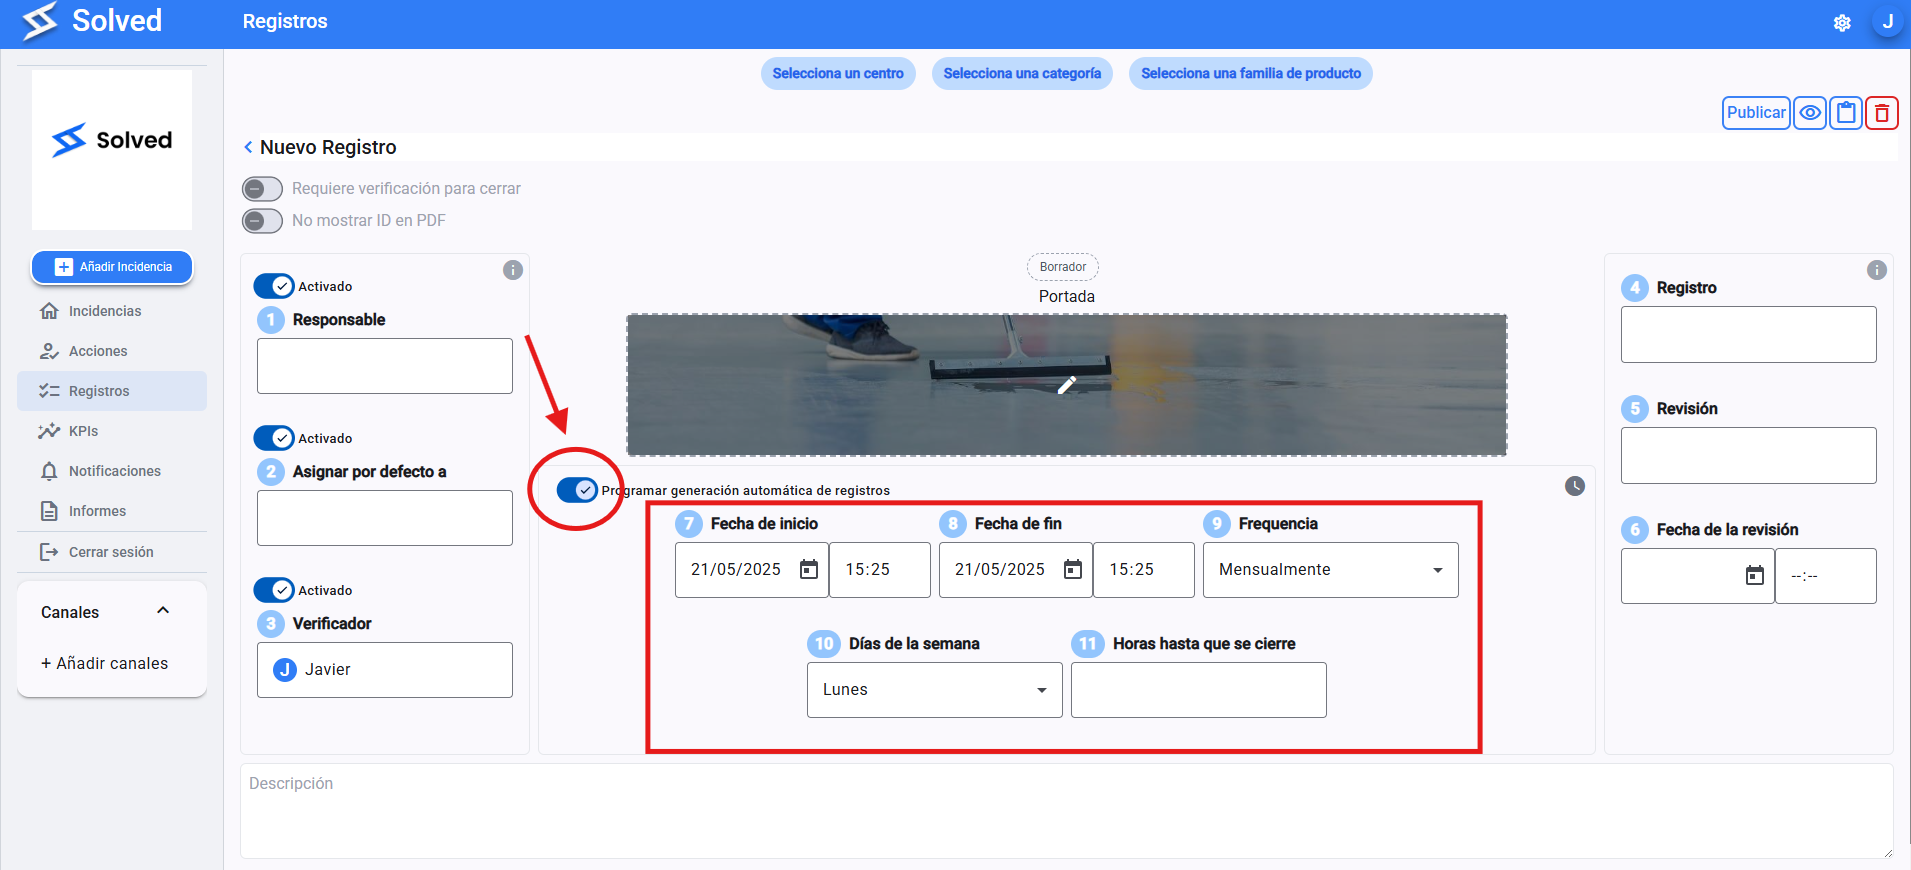Click the info icon in left panel
This screenshot has width=1911, height=870.
click(513, 270)
